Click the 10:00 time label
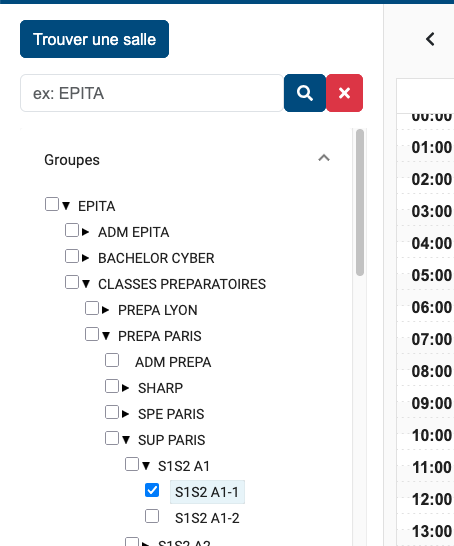 pos(432,435)
